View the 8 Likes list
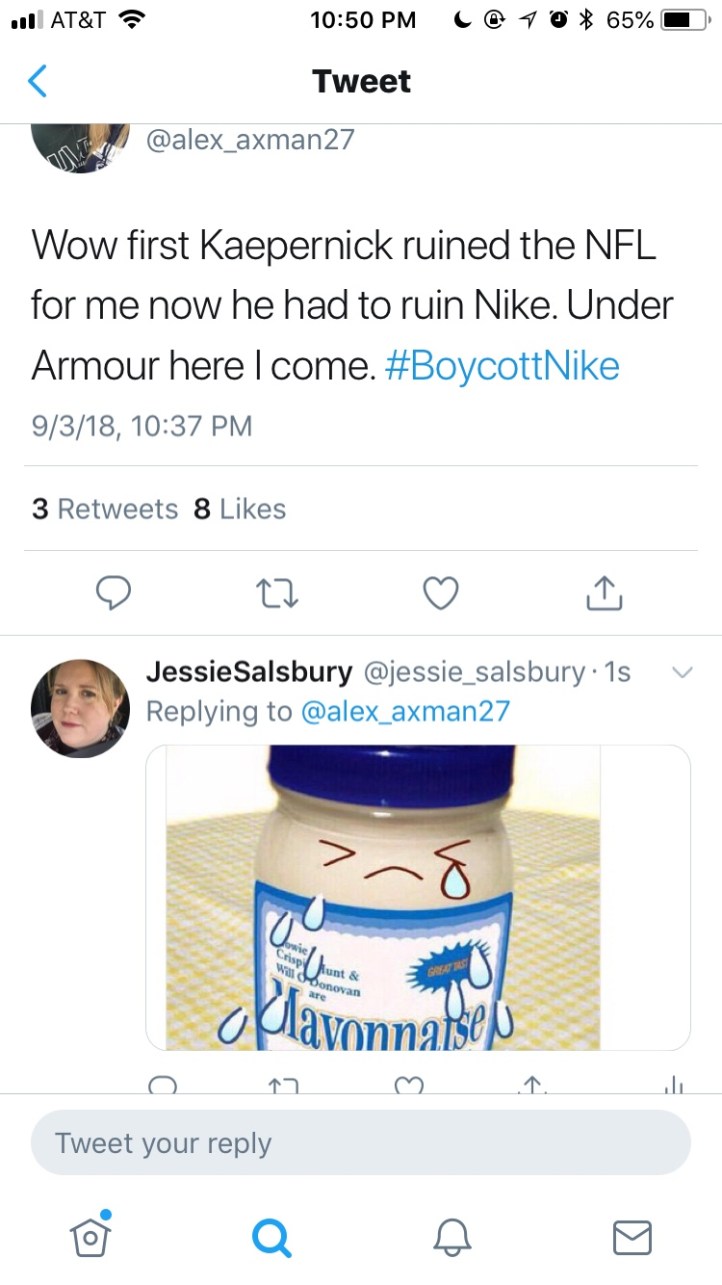Screen dimensions: 722x1285 239,509
